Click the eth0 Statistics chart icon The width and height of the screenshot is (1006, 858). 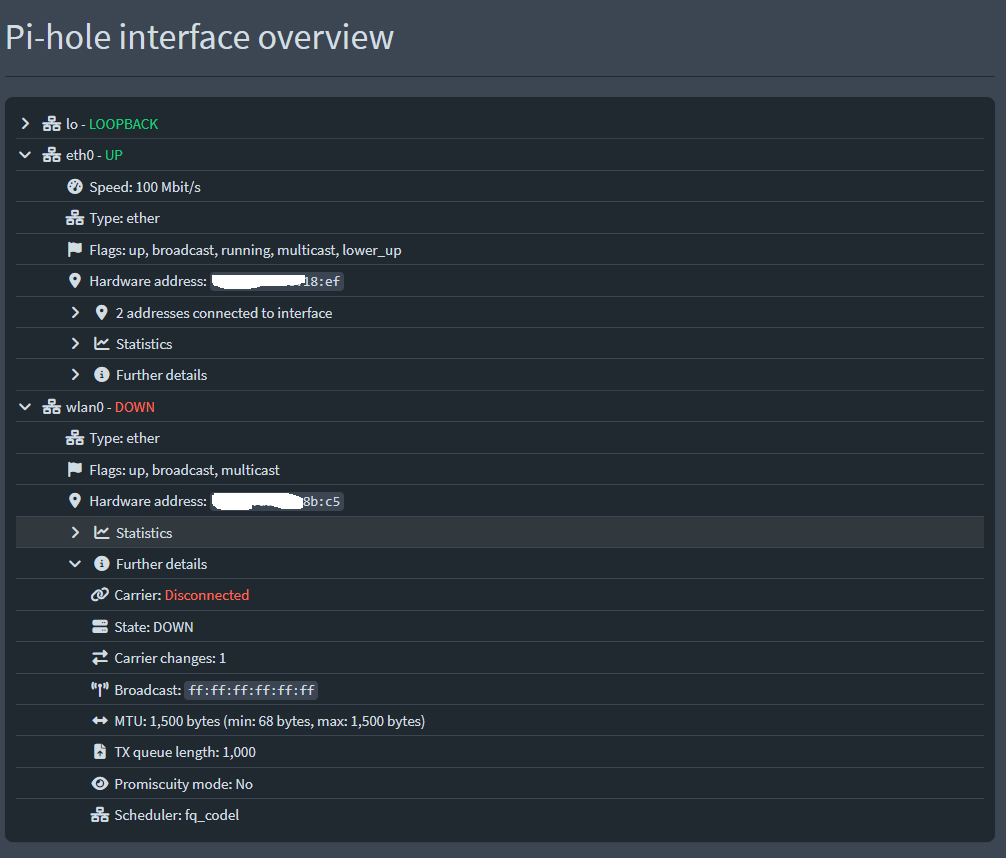click(x=101, y=343)
